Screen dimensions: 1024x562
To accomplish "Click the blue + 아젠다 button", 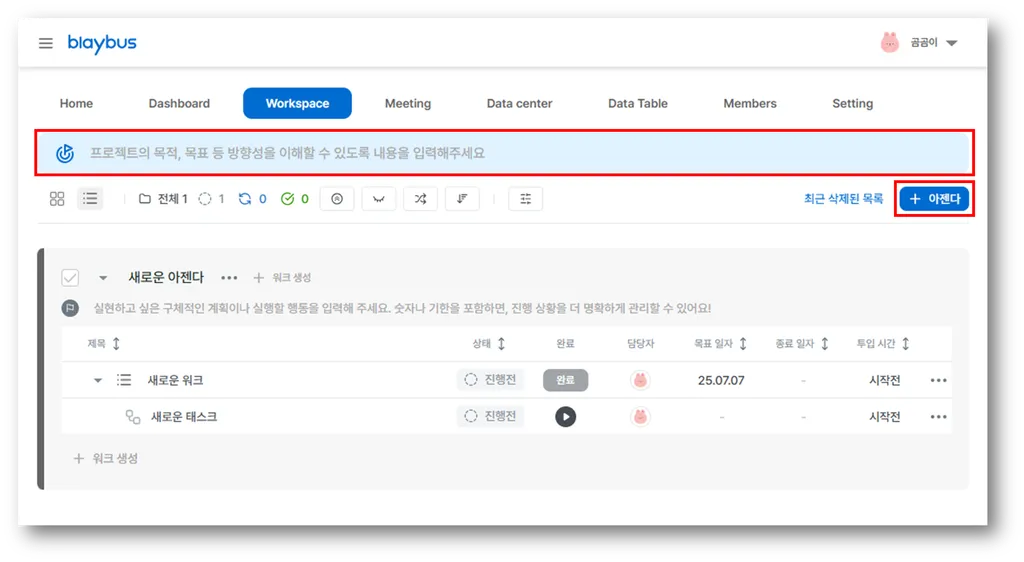I will click(x=934, y=199).
